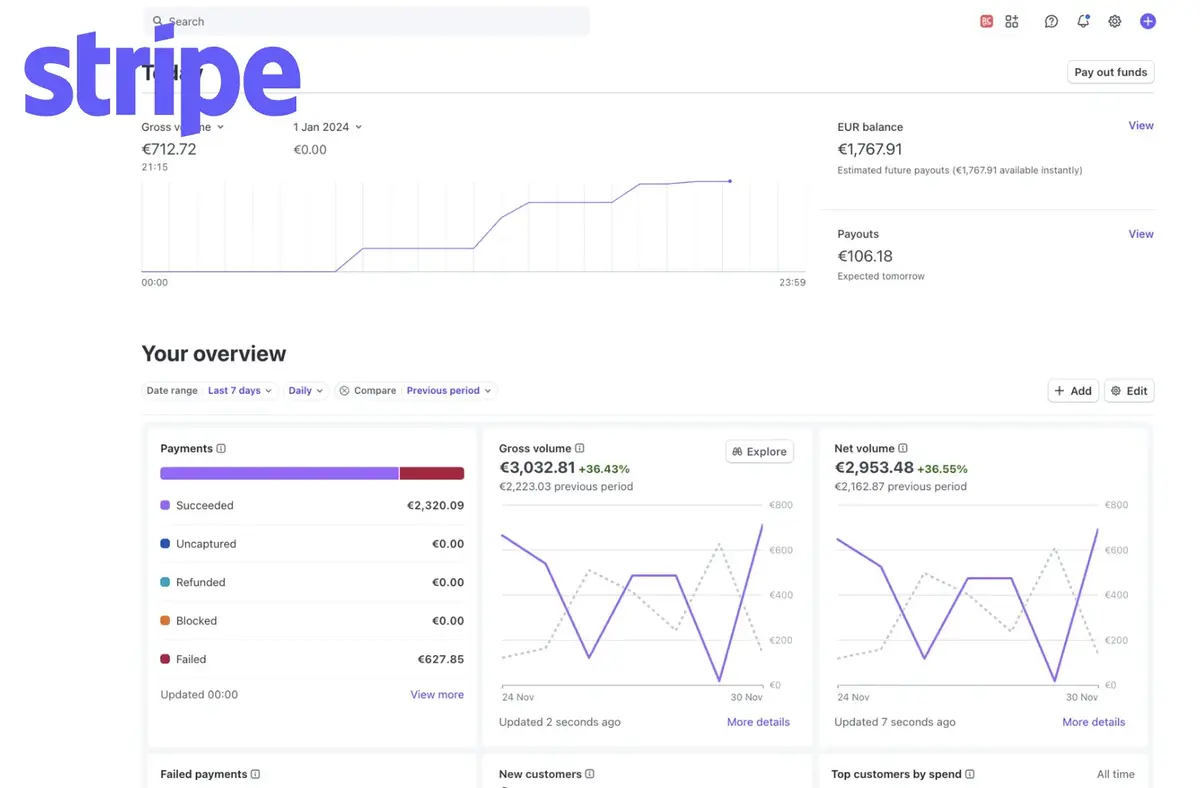The width and height of the screenshot is (1200, 788).
Task: Click the info icon next to Net volume
Action: click(903, 449)
